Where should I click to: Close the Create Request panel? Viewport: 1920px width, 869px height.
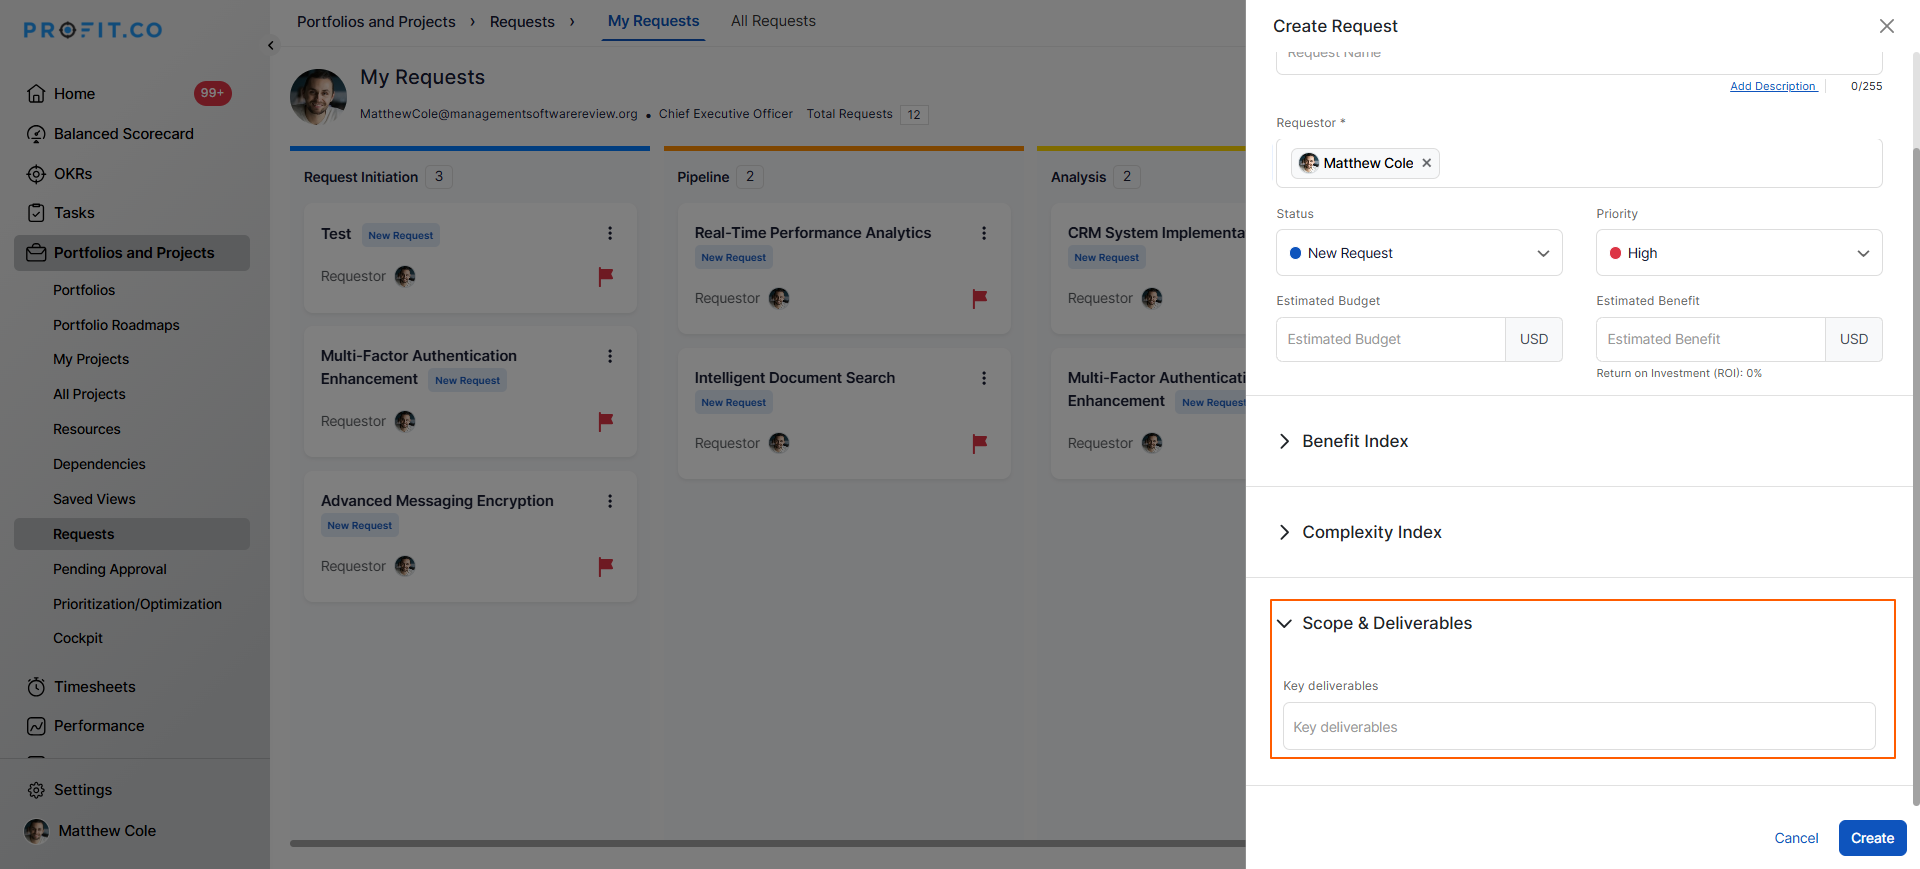pyautogui.click(x=1887, y=26)
